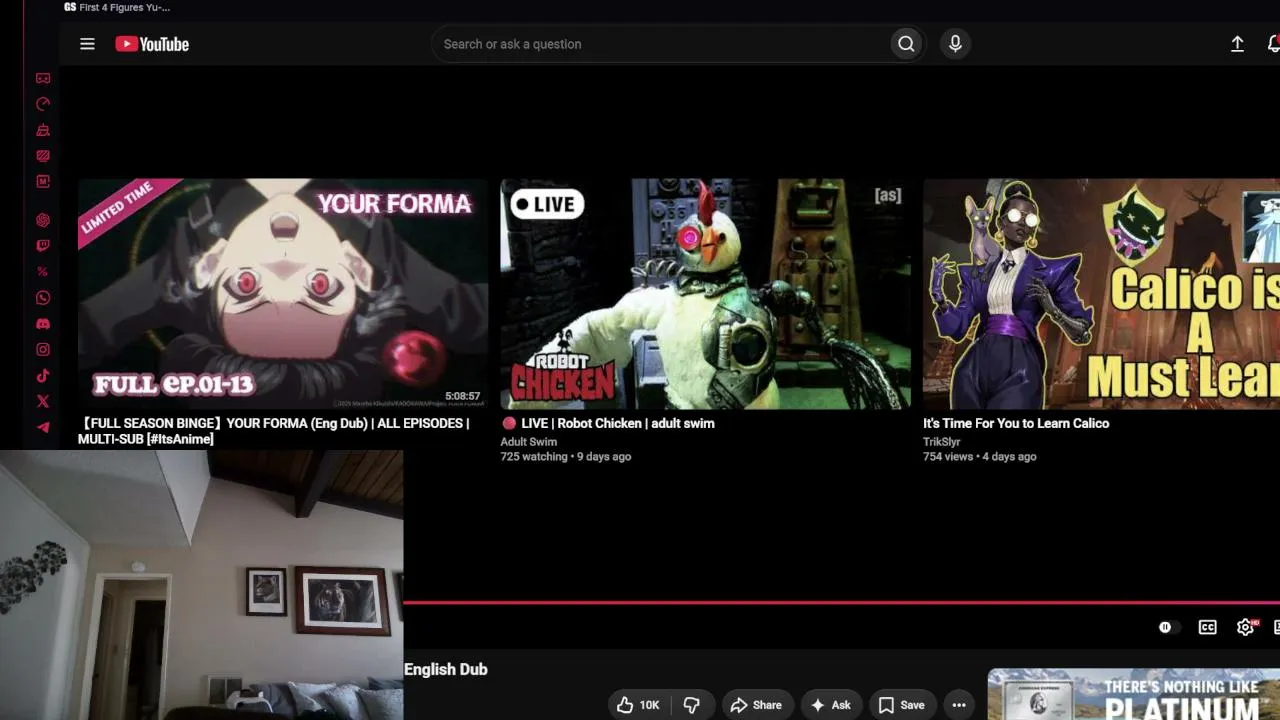Screen dimensions: 1280x720
Task: Toggle closed captions CC button
Action: click(x=1208, y=627)
